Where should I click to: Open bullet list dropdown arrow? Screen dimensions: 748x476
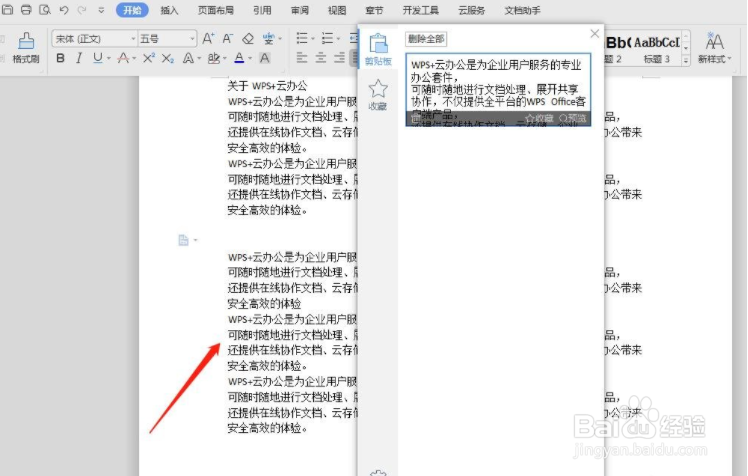(x=313, y=39)
